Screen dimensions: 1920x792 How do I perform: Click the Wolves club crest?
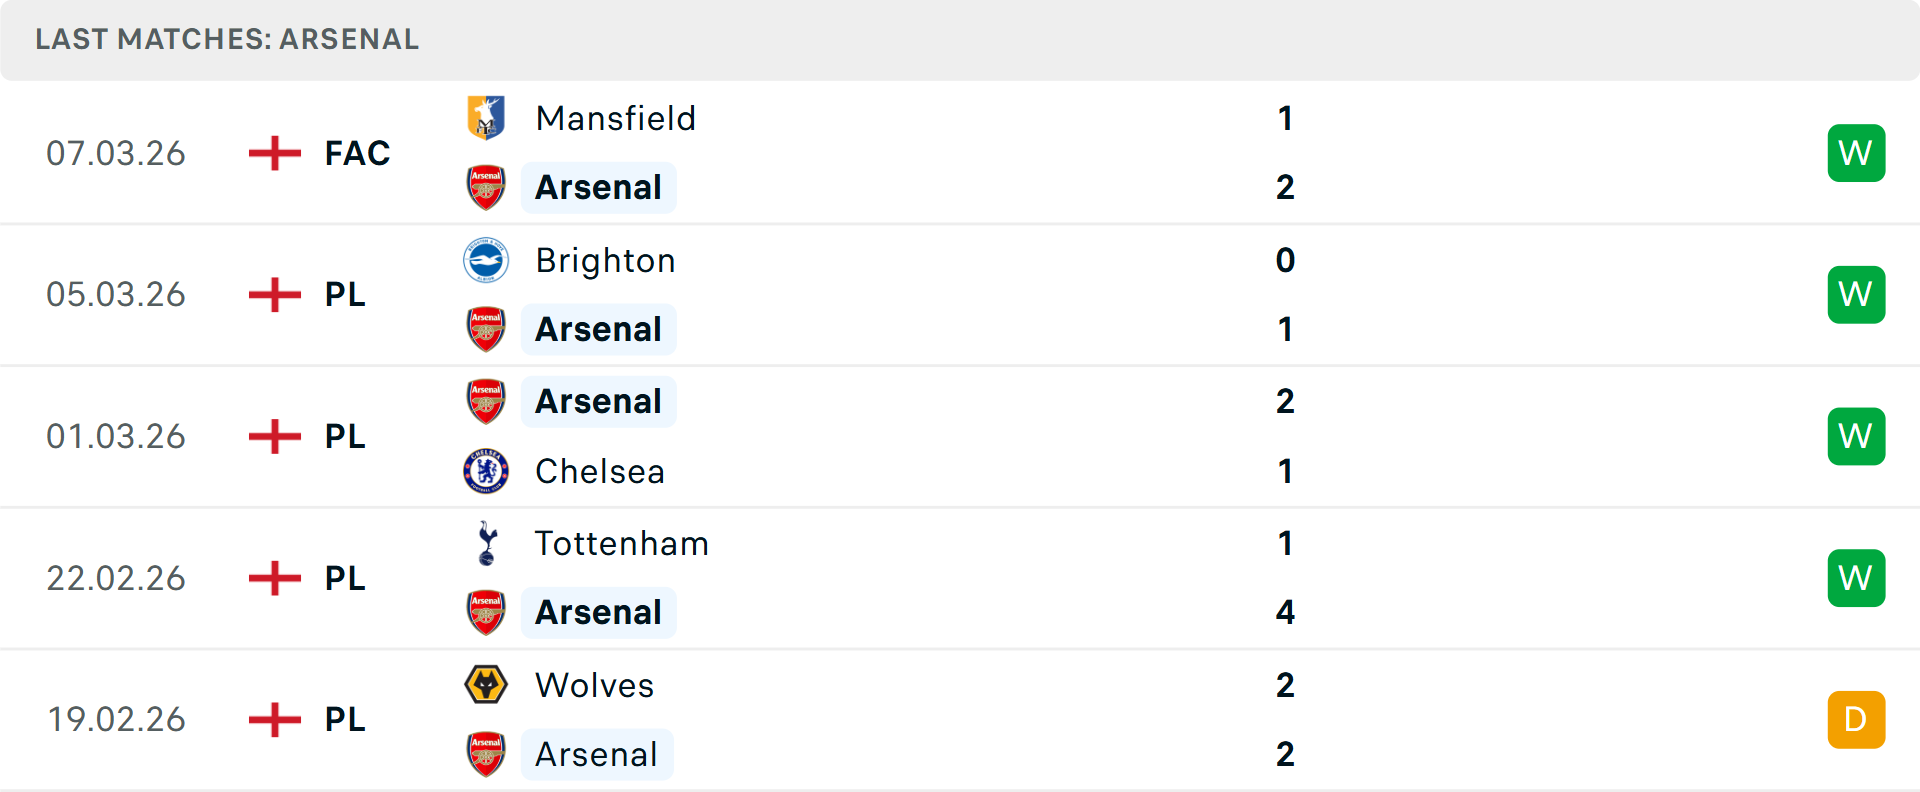(x=486, y=685)
